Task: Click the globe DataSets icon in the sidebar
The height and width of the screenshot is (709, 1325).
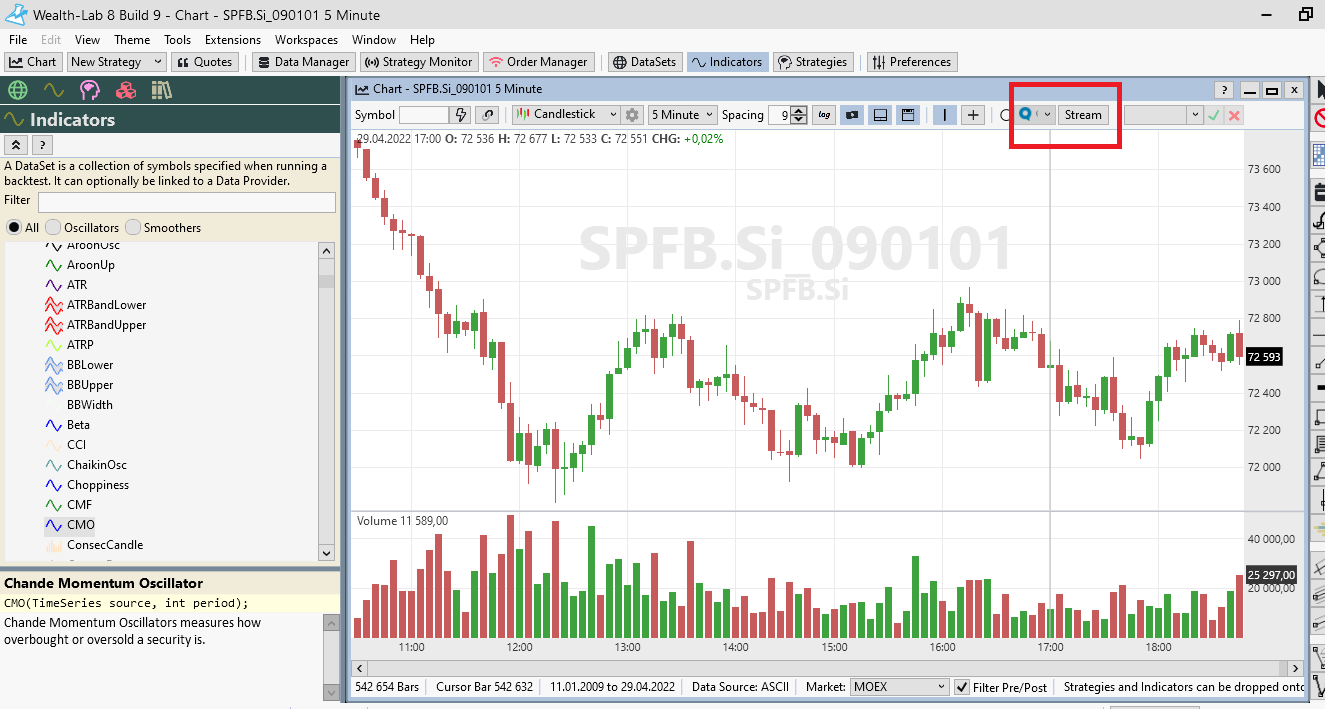Action: [x=17, y=89]
